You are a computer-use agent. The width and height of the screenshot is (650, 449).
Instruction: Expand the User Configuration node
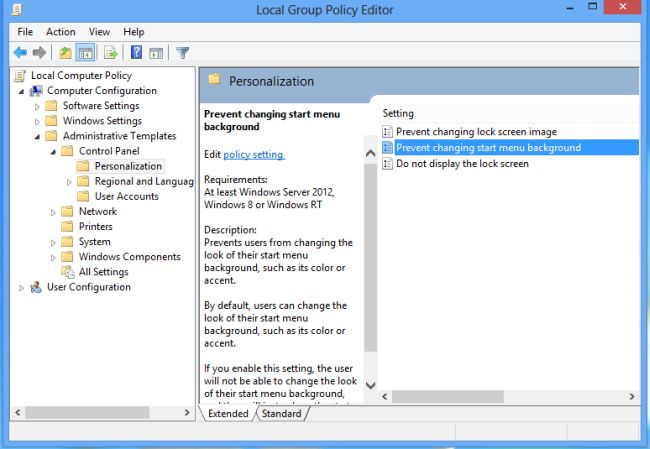click(x=21, y=288)
